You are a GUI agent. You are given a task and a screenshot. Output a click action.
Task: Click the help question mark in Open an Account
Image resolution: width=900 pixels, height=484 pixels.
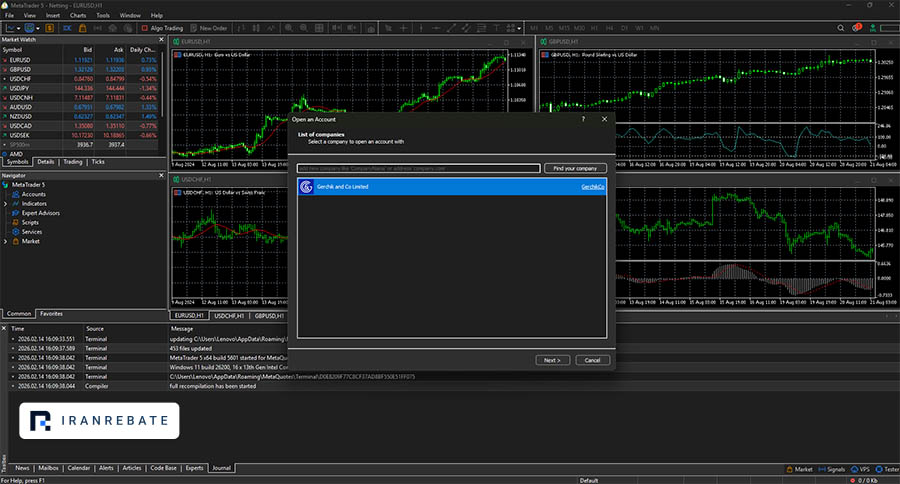(x=583, y=119)
